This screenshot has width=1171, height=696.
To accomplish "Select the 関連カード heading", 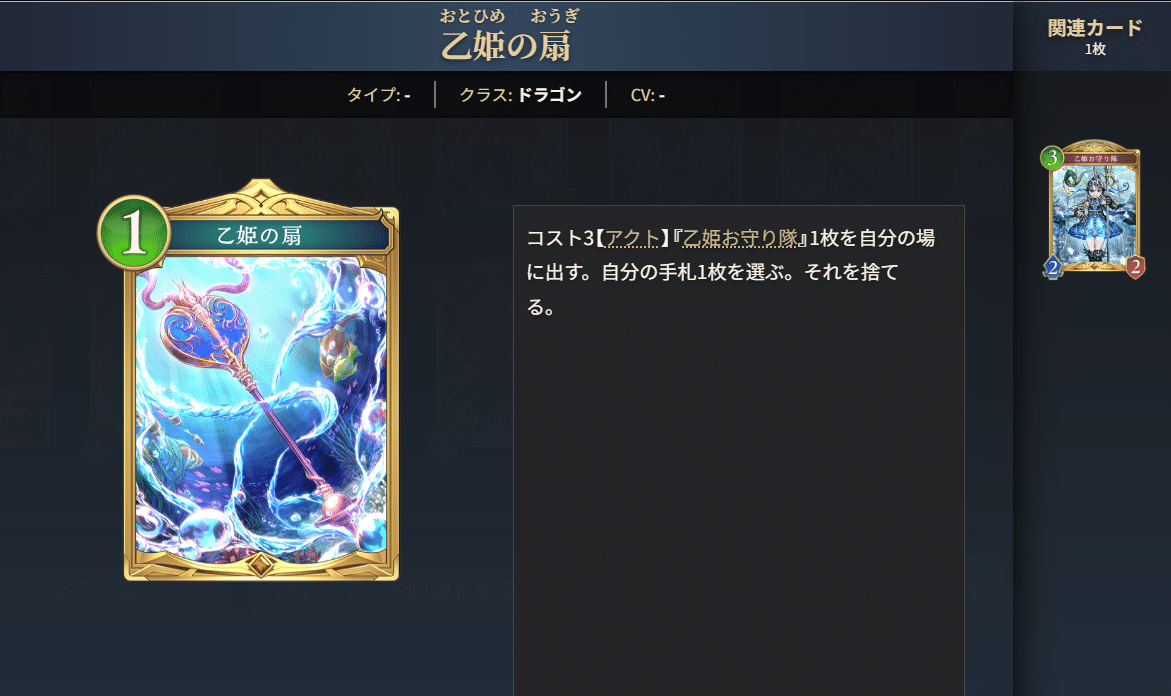I will [1095, 28].
